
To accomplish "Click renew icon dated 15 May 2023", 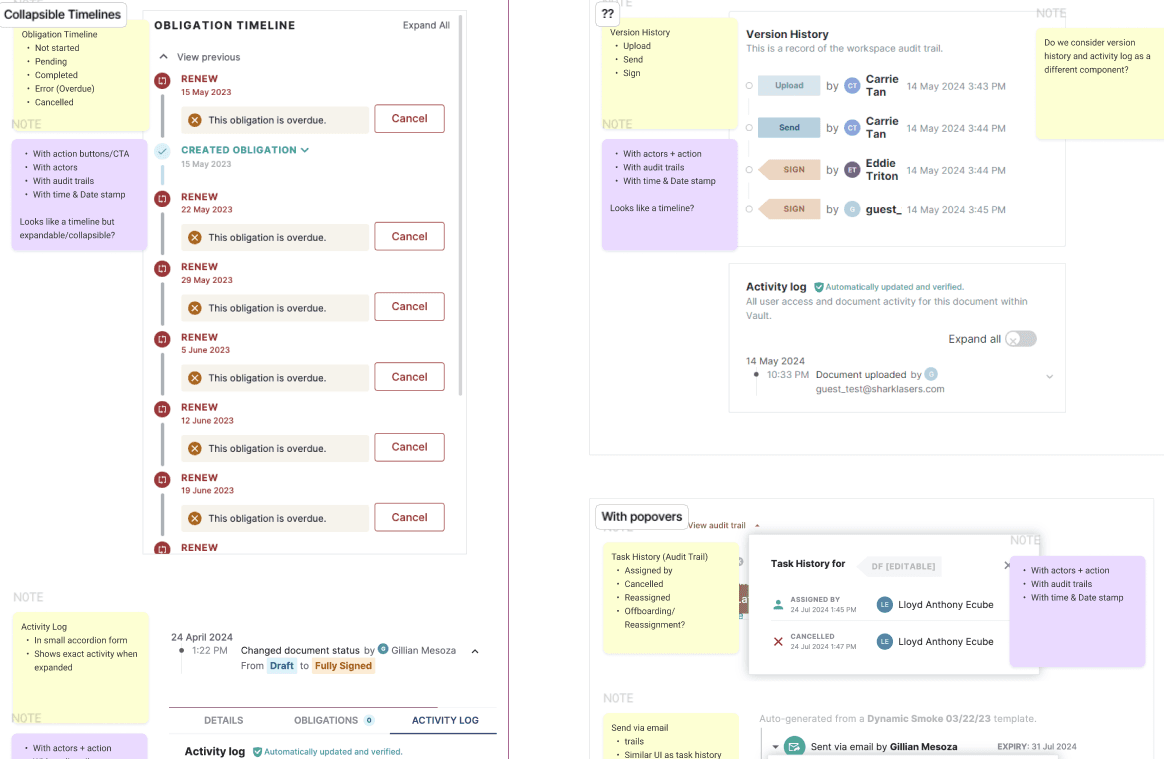I will pos(162,80).
